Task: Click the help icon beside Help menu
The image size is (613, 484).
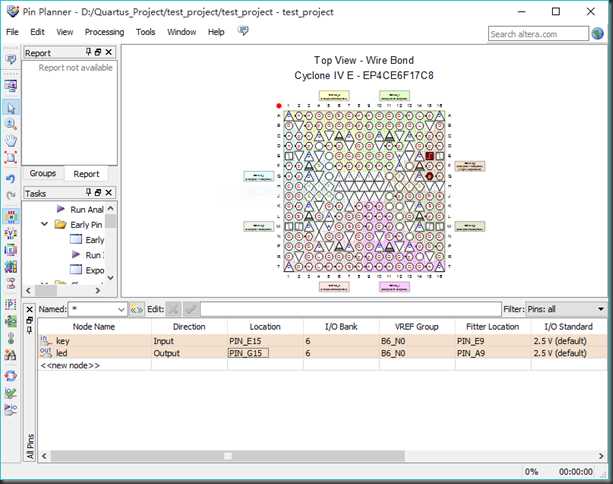Action: coord(243,30)
